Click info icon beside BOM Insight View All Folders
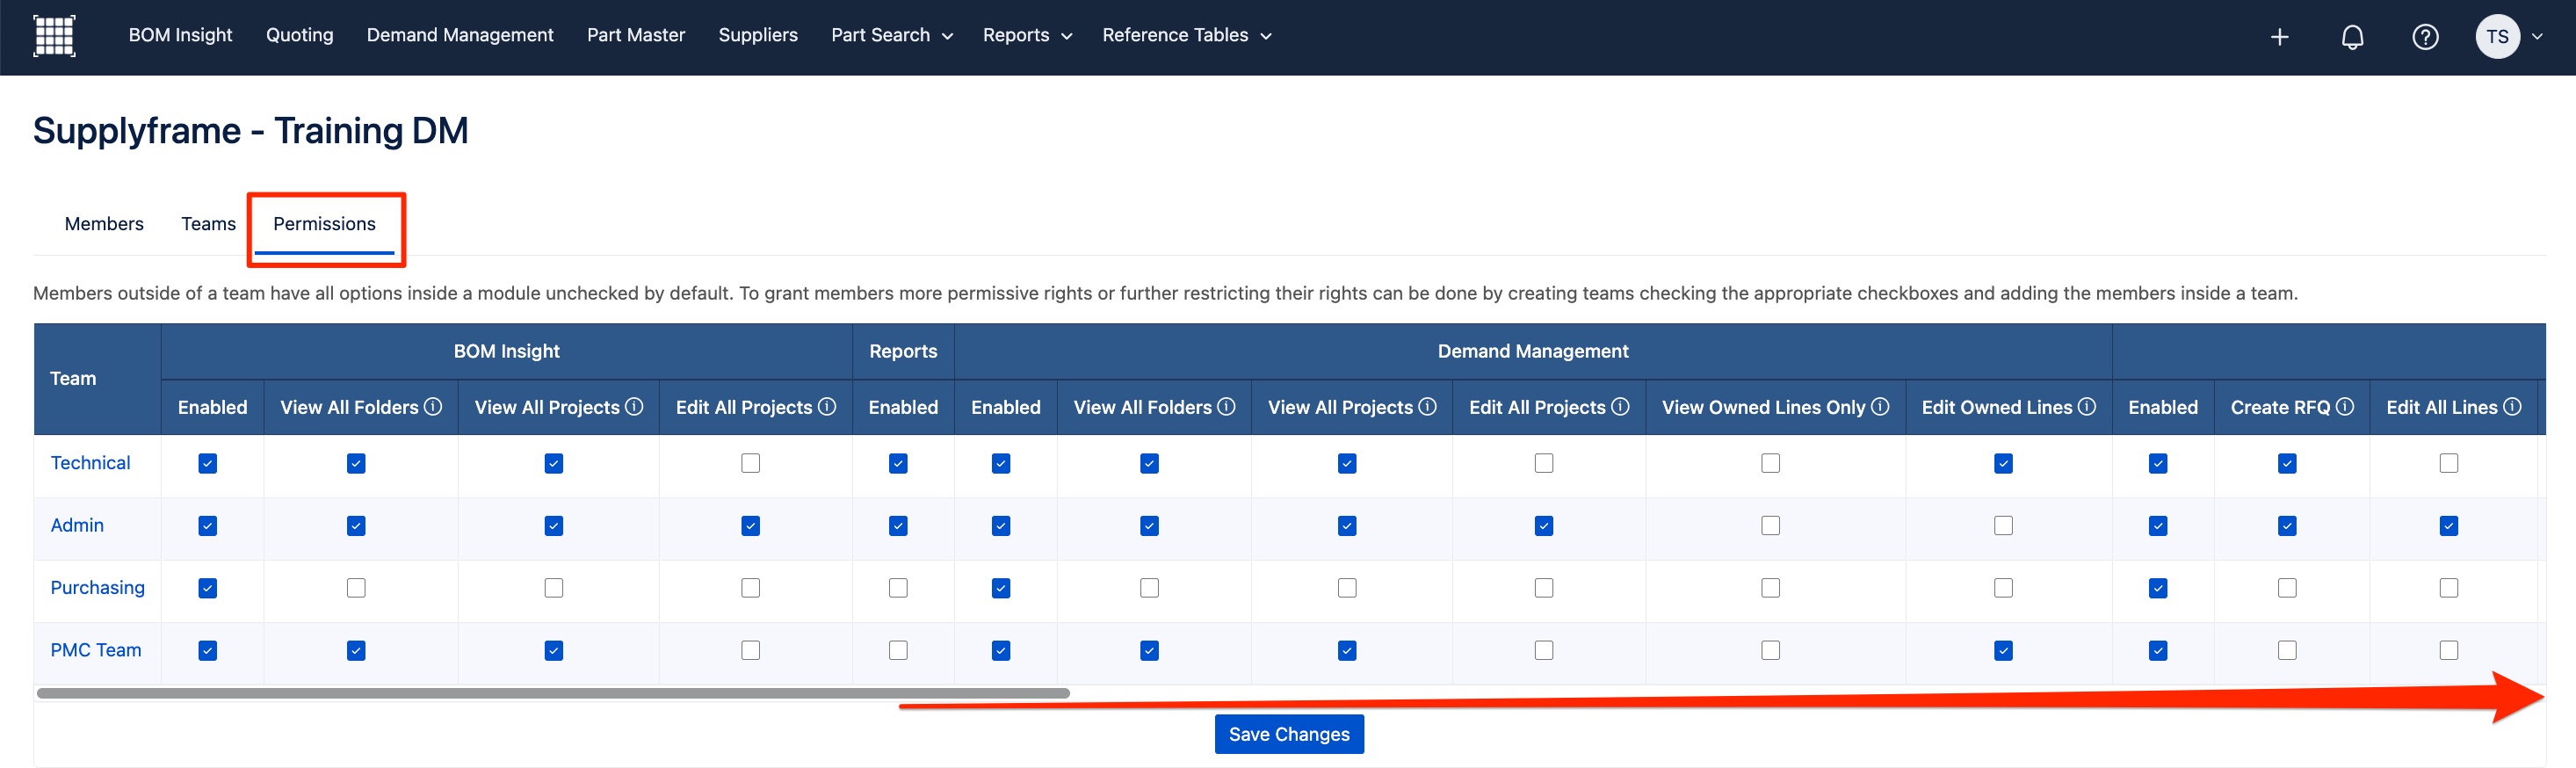Screen dimensions: 2576x768 (433, 407)
